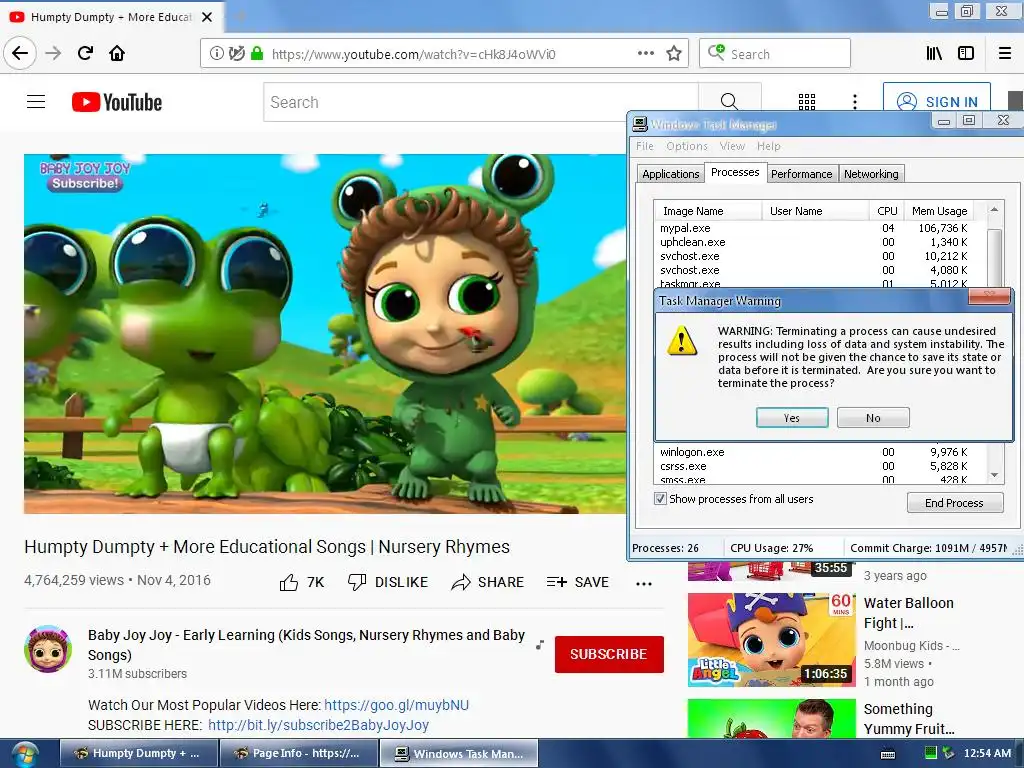Open YouTube guide hamburger menu
Screen dimensions: 1024x768
coord(36,102)
